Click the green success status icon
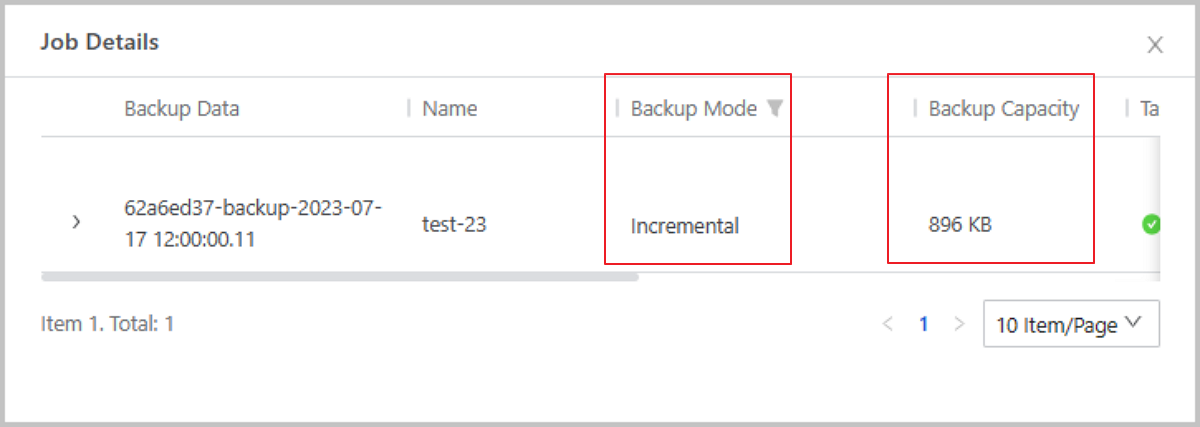This screenshot has width=1200, height=427. tap(1151, 225)
